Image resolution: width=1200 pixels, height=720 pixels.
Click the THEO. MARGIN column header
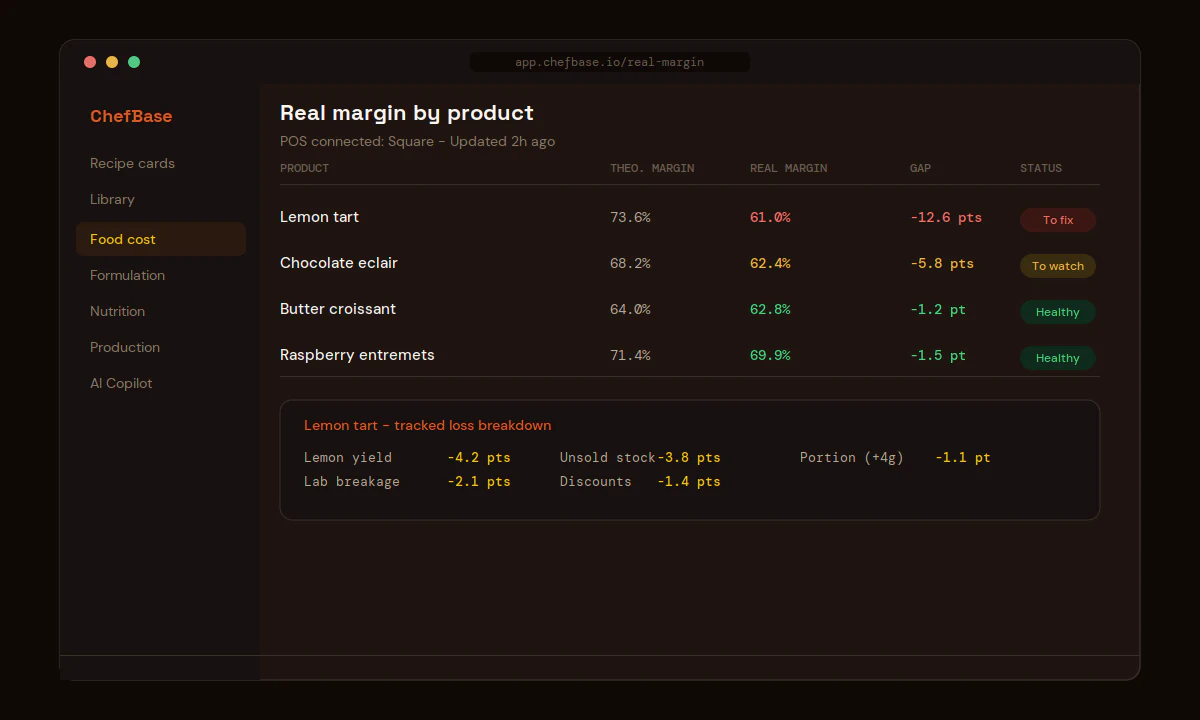click(652, 168)
